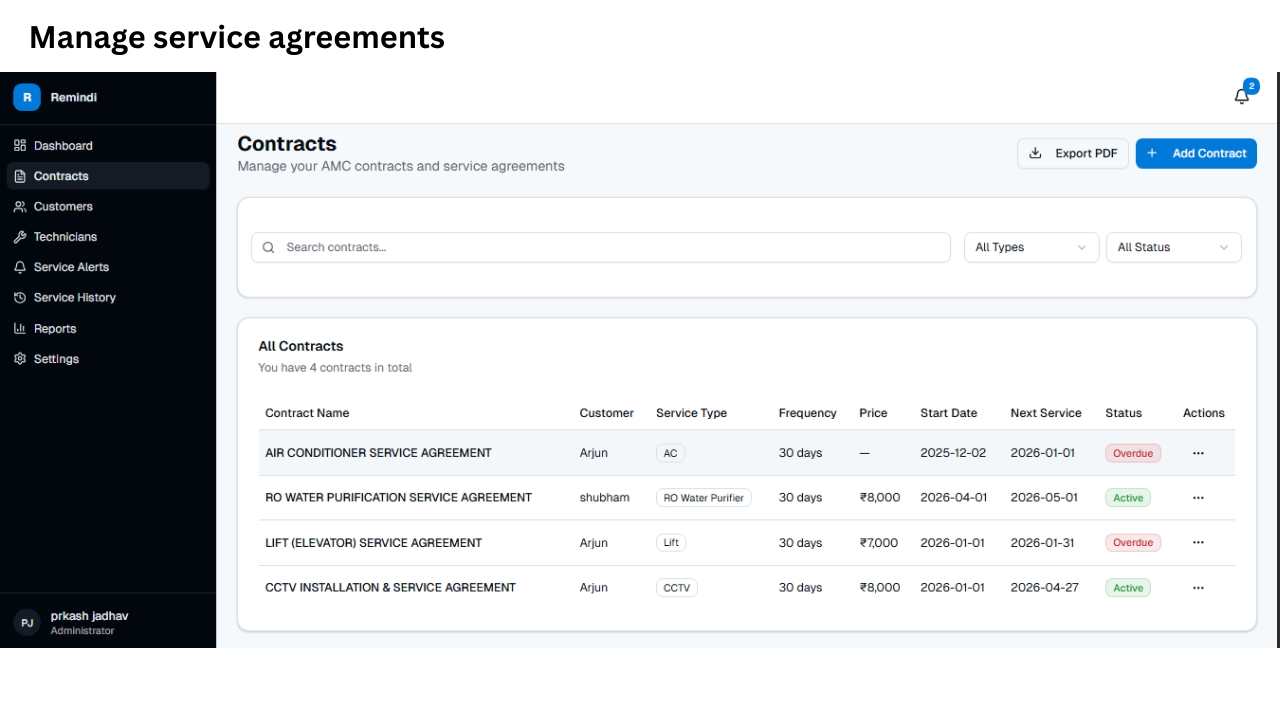Click the Dashboard grid icon in sidebar
This screenshot has height=720, width=1280.
coord(20,146)
